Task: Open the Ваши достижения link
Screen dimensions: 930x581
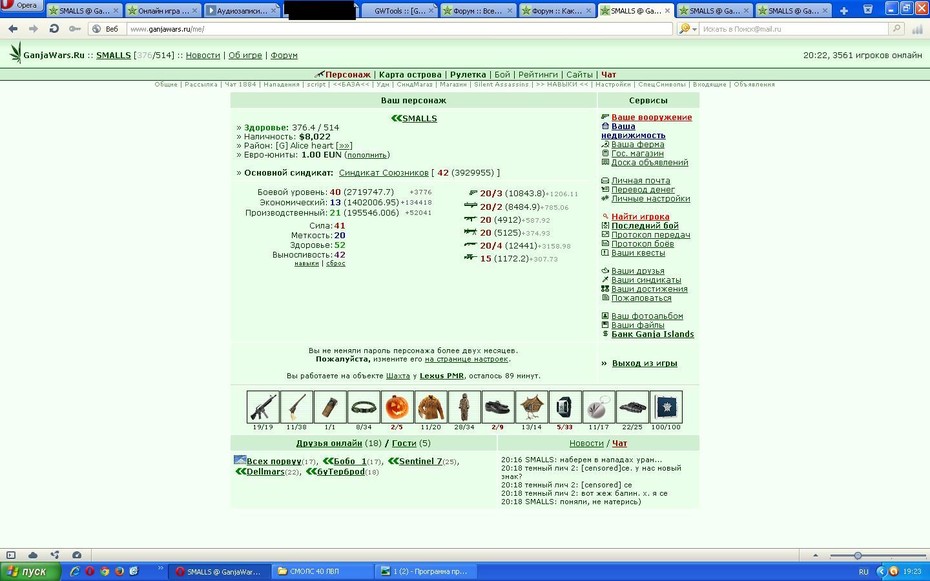Action: (x=649, y=289)
